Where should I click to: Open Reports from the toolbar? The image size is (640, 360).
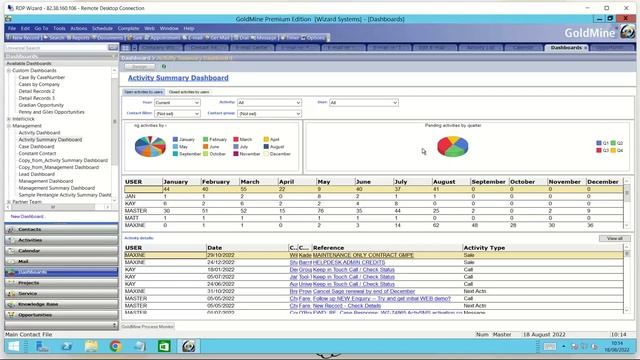pyautogui.click(x=78, y=38)
